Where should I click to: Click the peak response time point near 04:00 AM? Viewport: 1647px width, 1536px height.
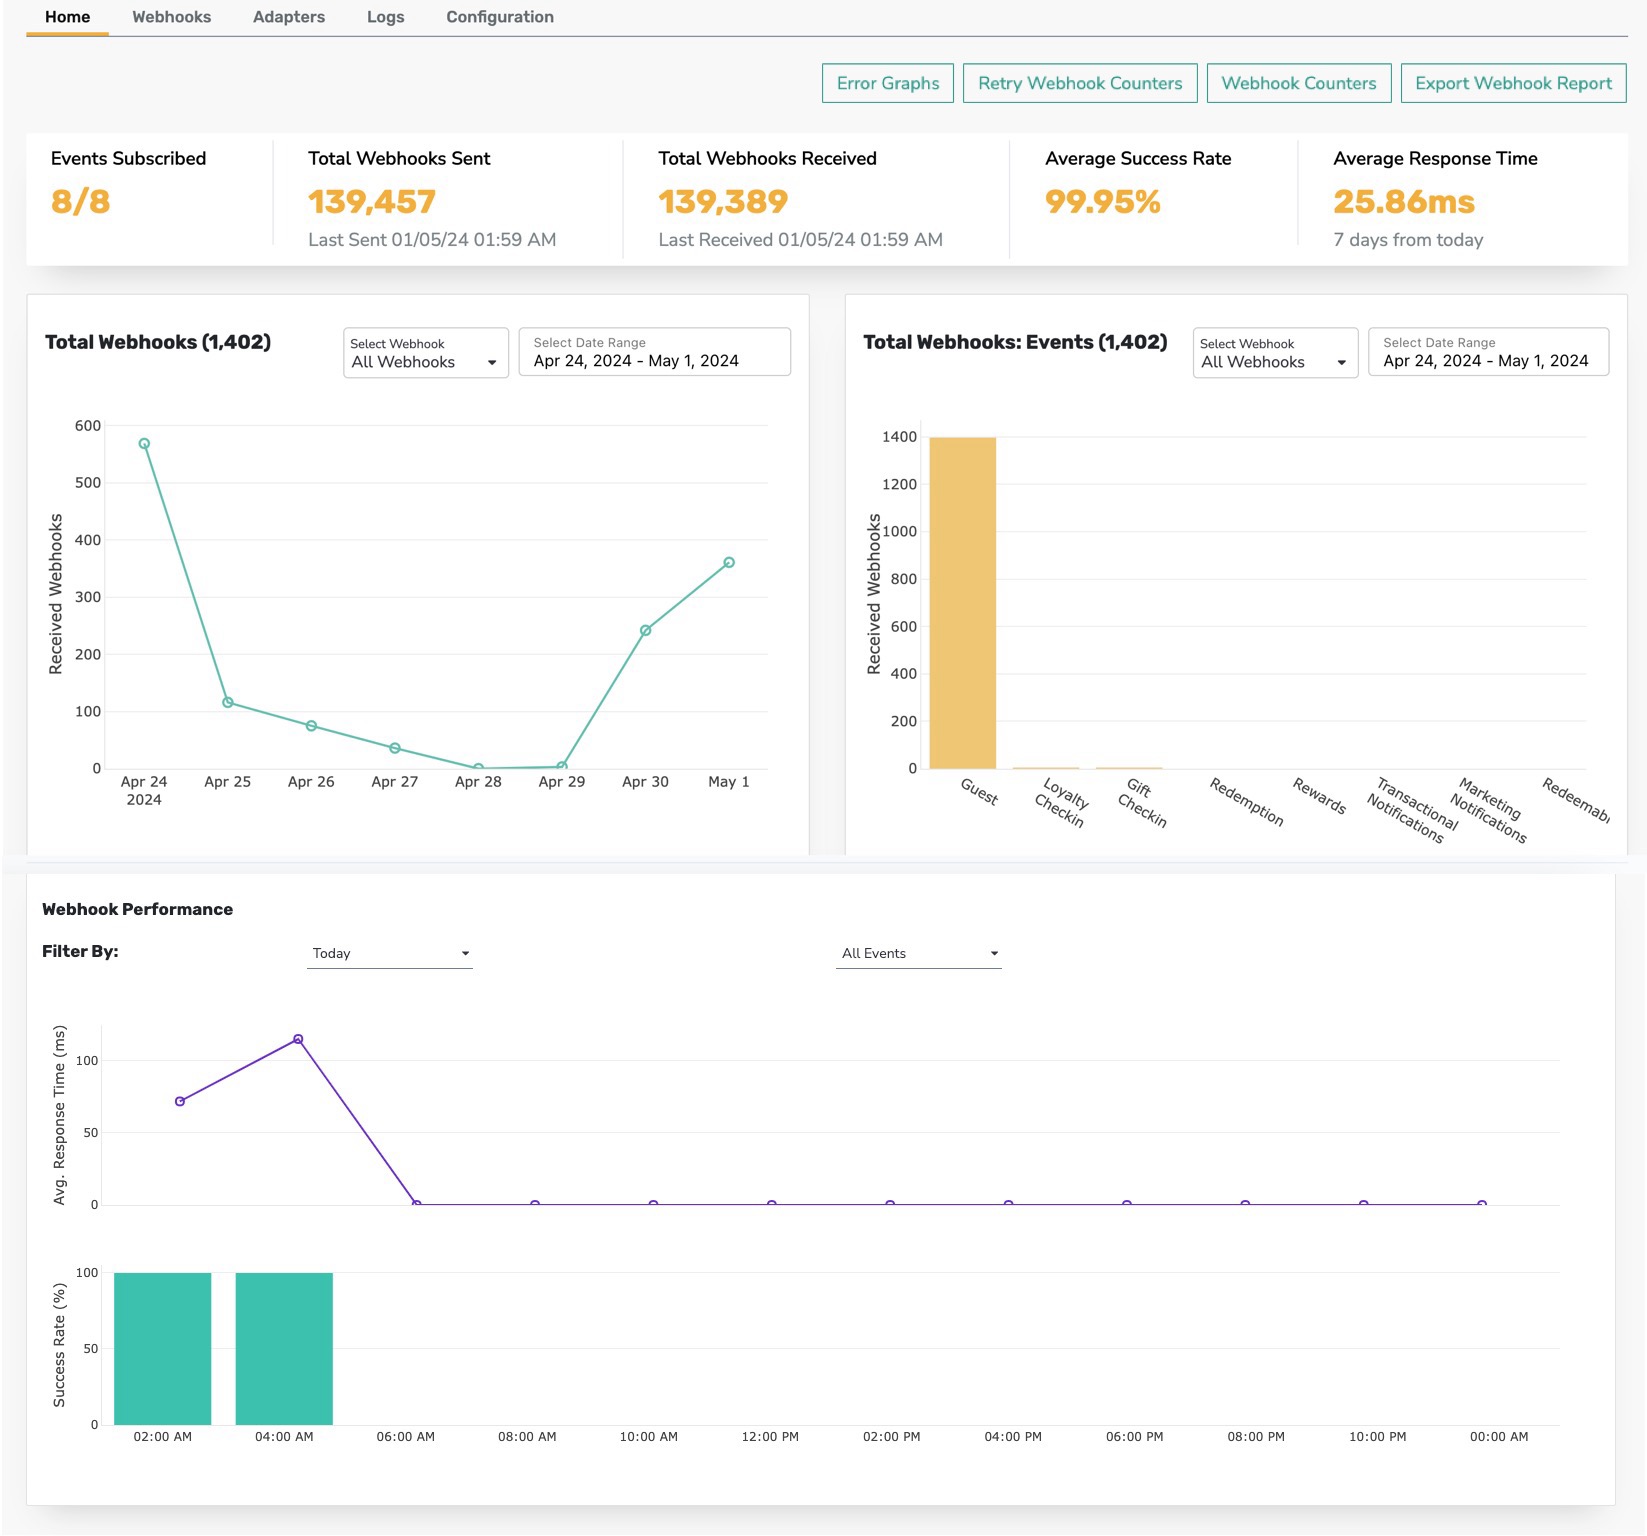point(298,1040)
